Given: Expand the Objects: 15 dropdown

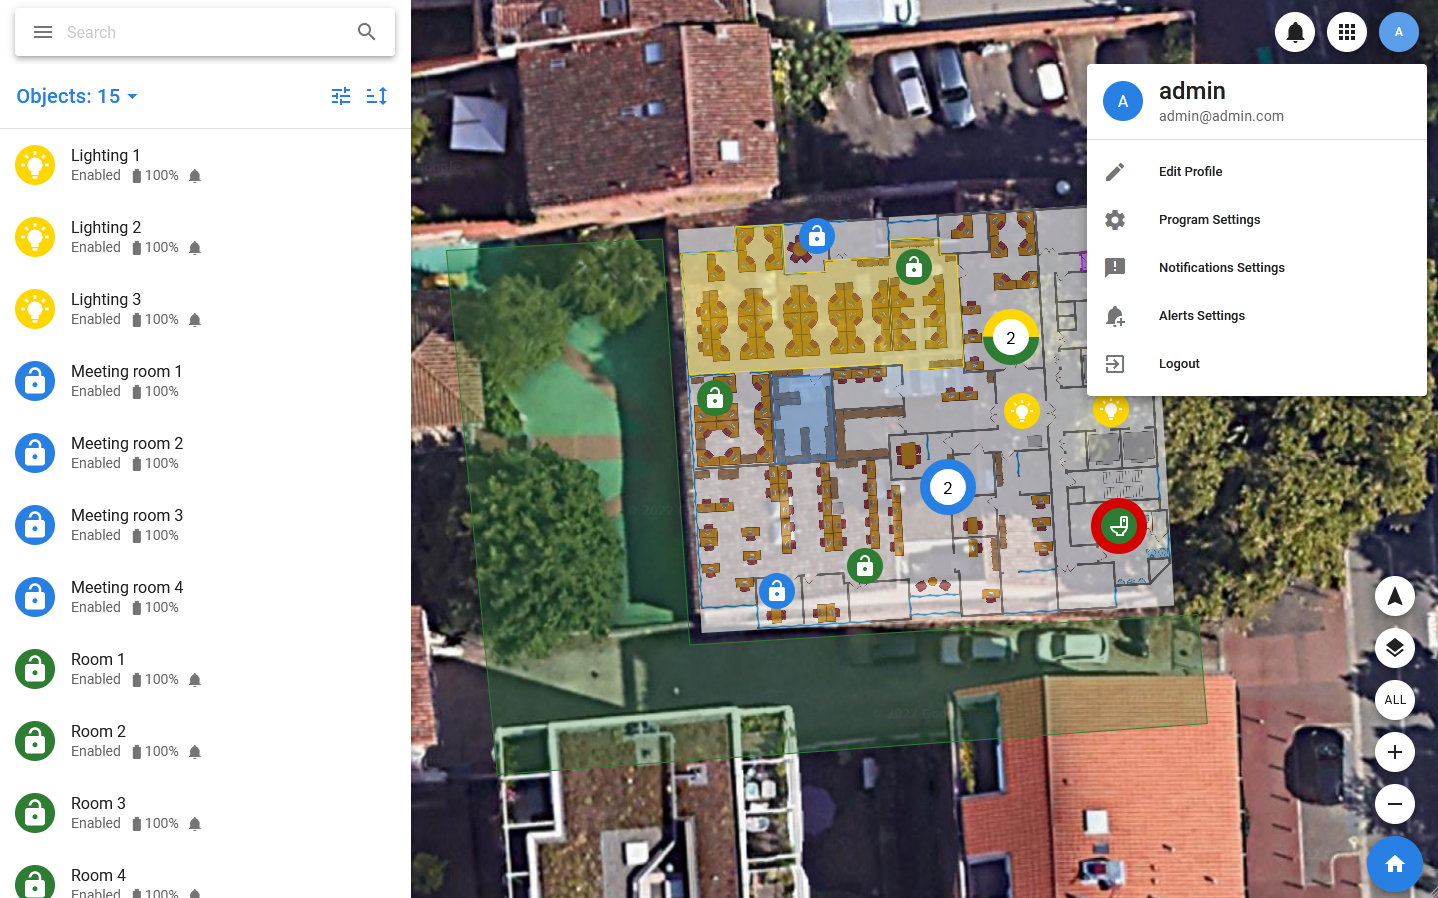Looking at the screenshot, I should coord(77,96).
